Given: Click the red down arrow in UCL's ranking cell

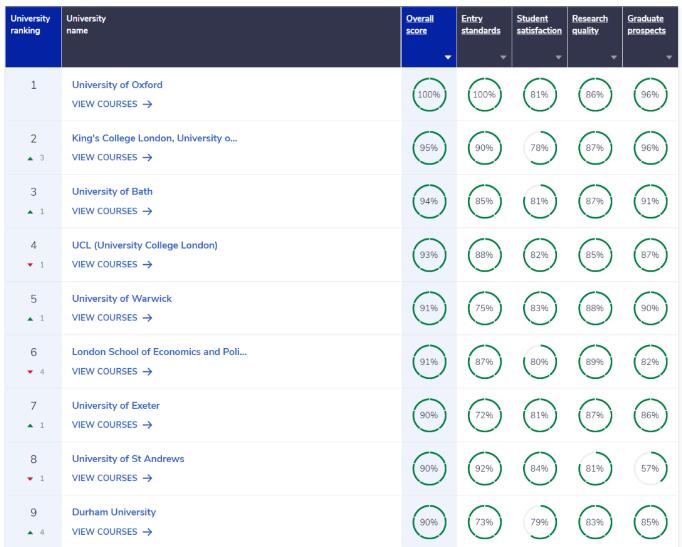Looking at the screenshot, I should (x=30, y=265).
